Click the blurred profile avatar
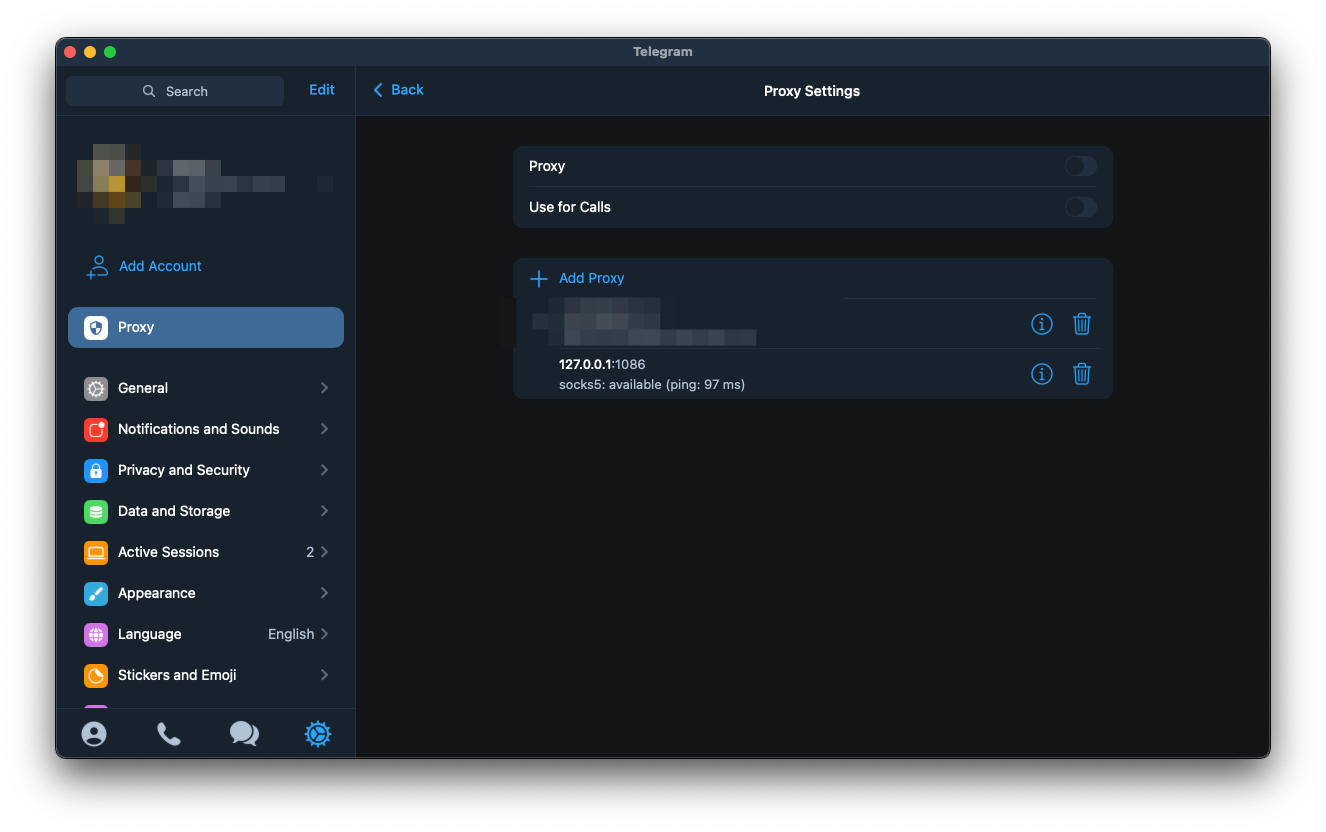This screenshot has width=1326, height=832. pos(111,184)
